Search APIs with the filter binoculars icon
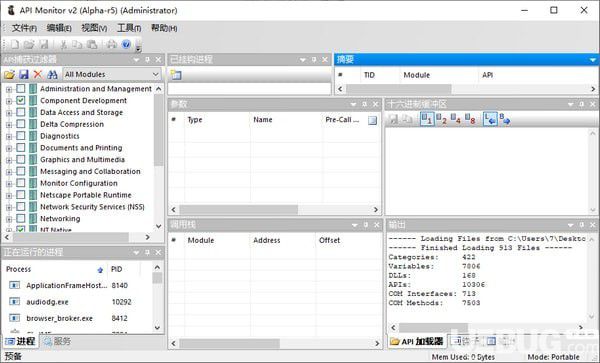The height and width of the screenshot is (363, 600). pyautogui.click(x=52, y=74)
